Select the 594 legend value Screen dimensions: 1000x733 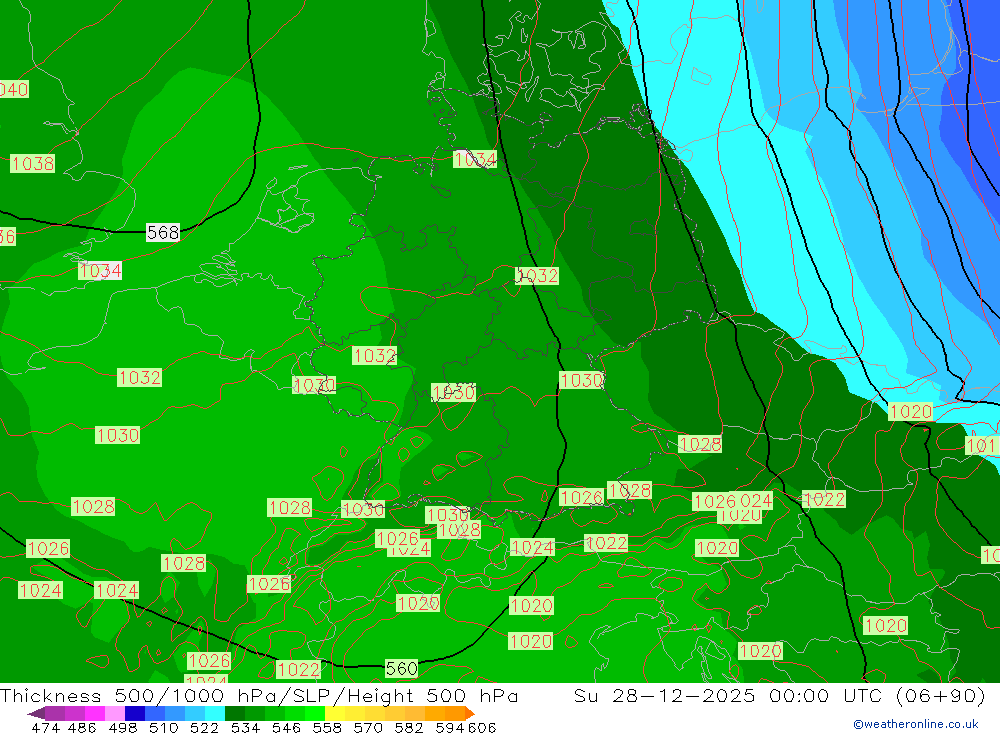[450, 727]
